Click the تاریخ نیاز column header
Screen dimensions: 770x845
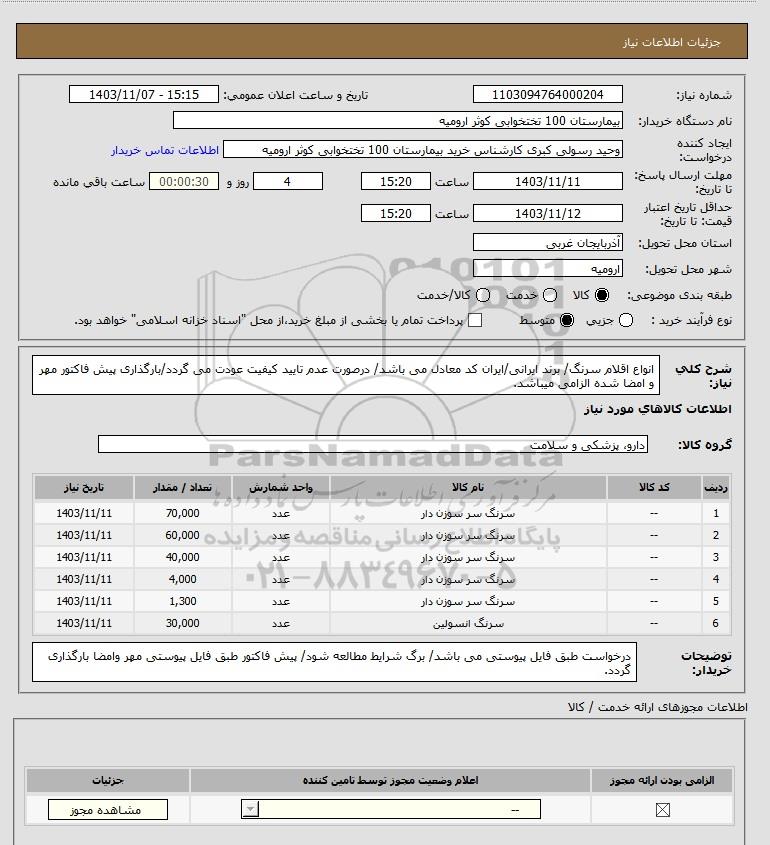(x=84, y=487)
